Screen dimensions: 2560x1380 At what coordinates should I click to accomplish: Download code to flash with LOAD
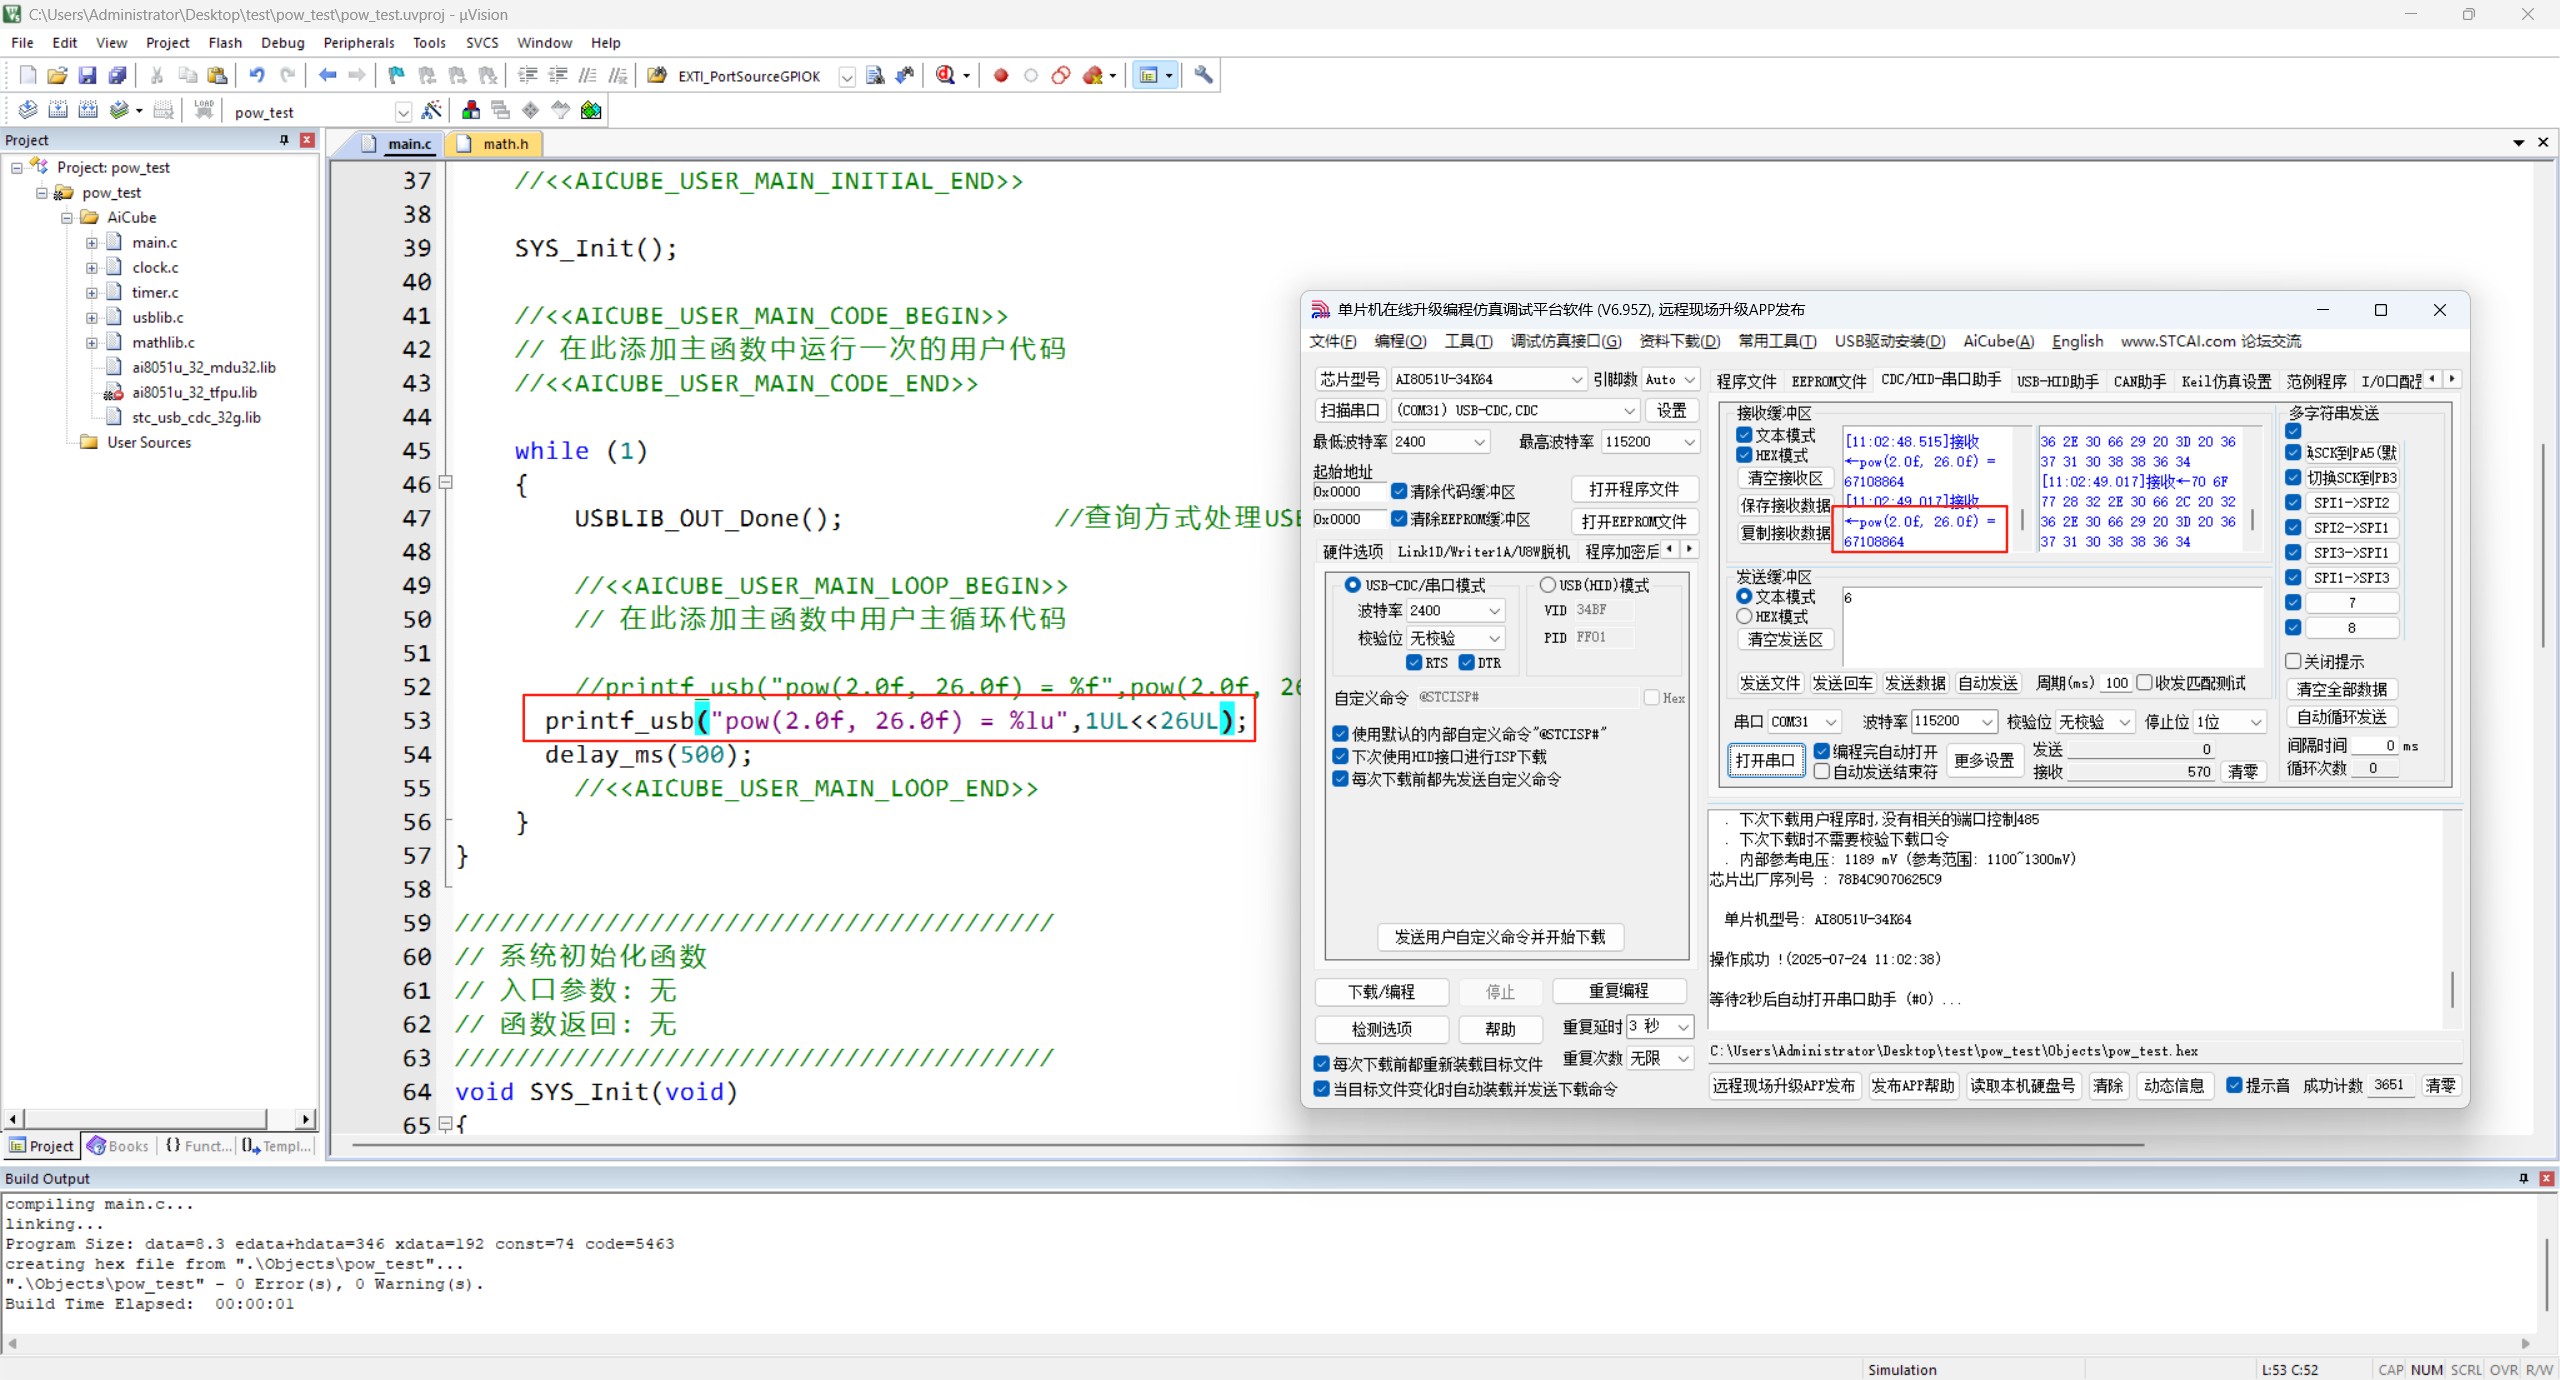[204, 110]
